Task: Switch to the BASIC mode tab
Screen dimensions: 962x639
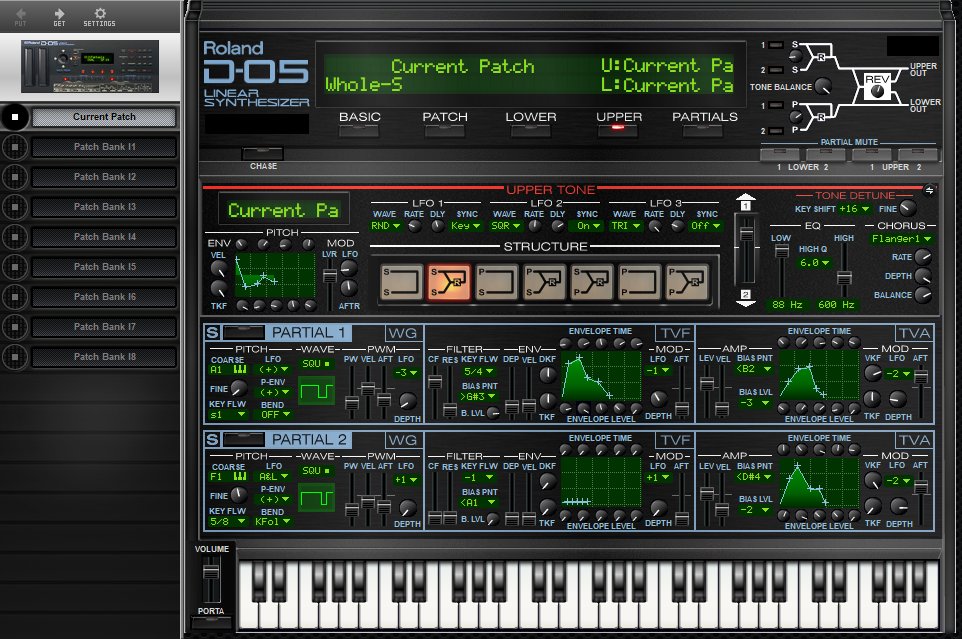Action: pos(360,130)
